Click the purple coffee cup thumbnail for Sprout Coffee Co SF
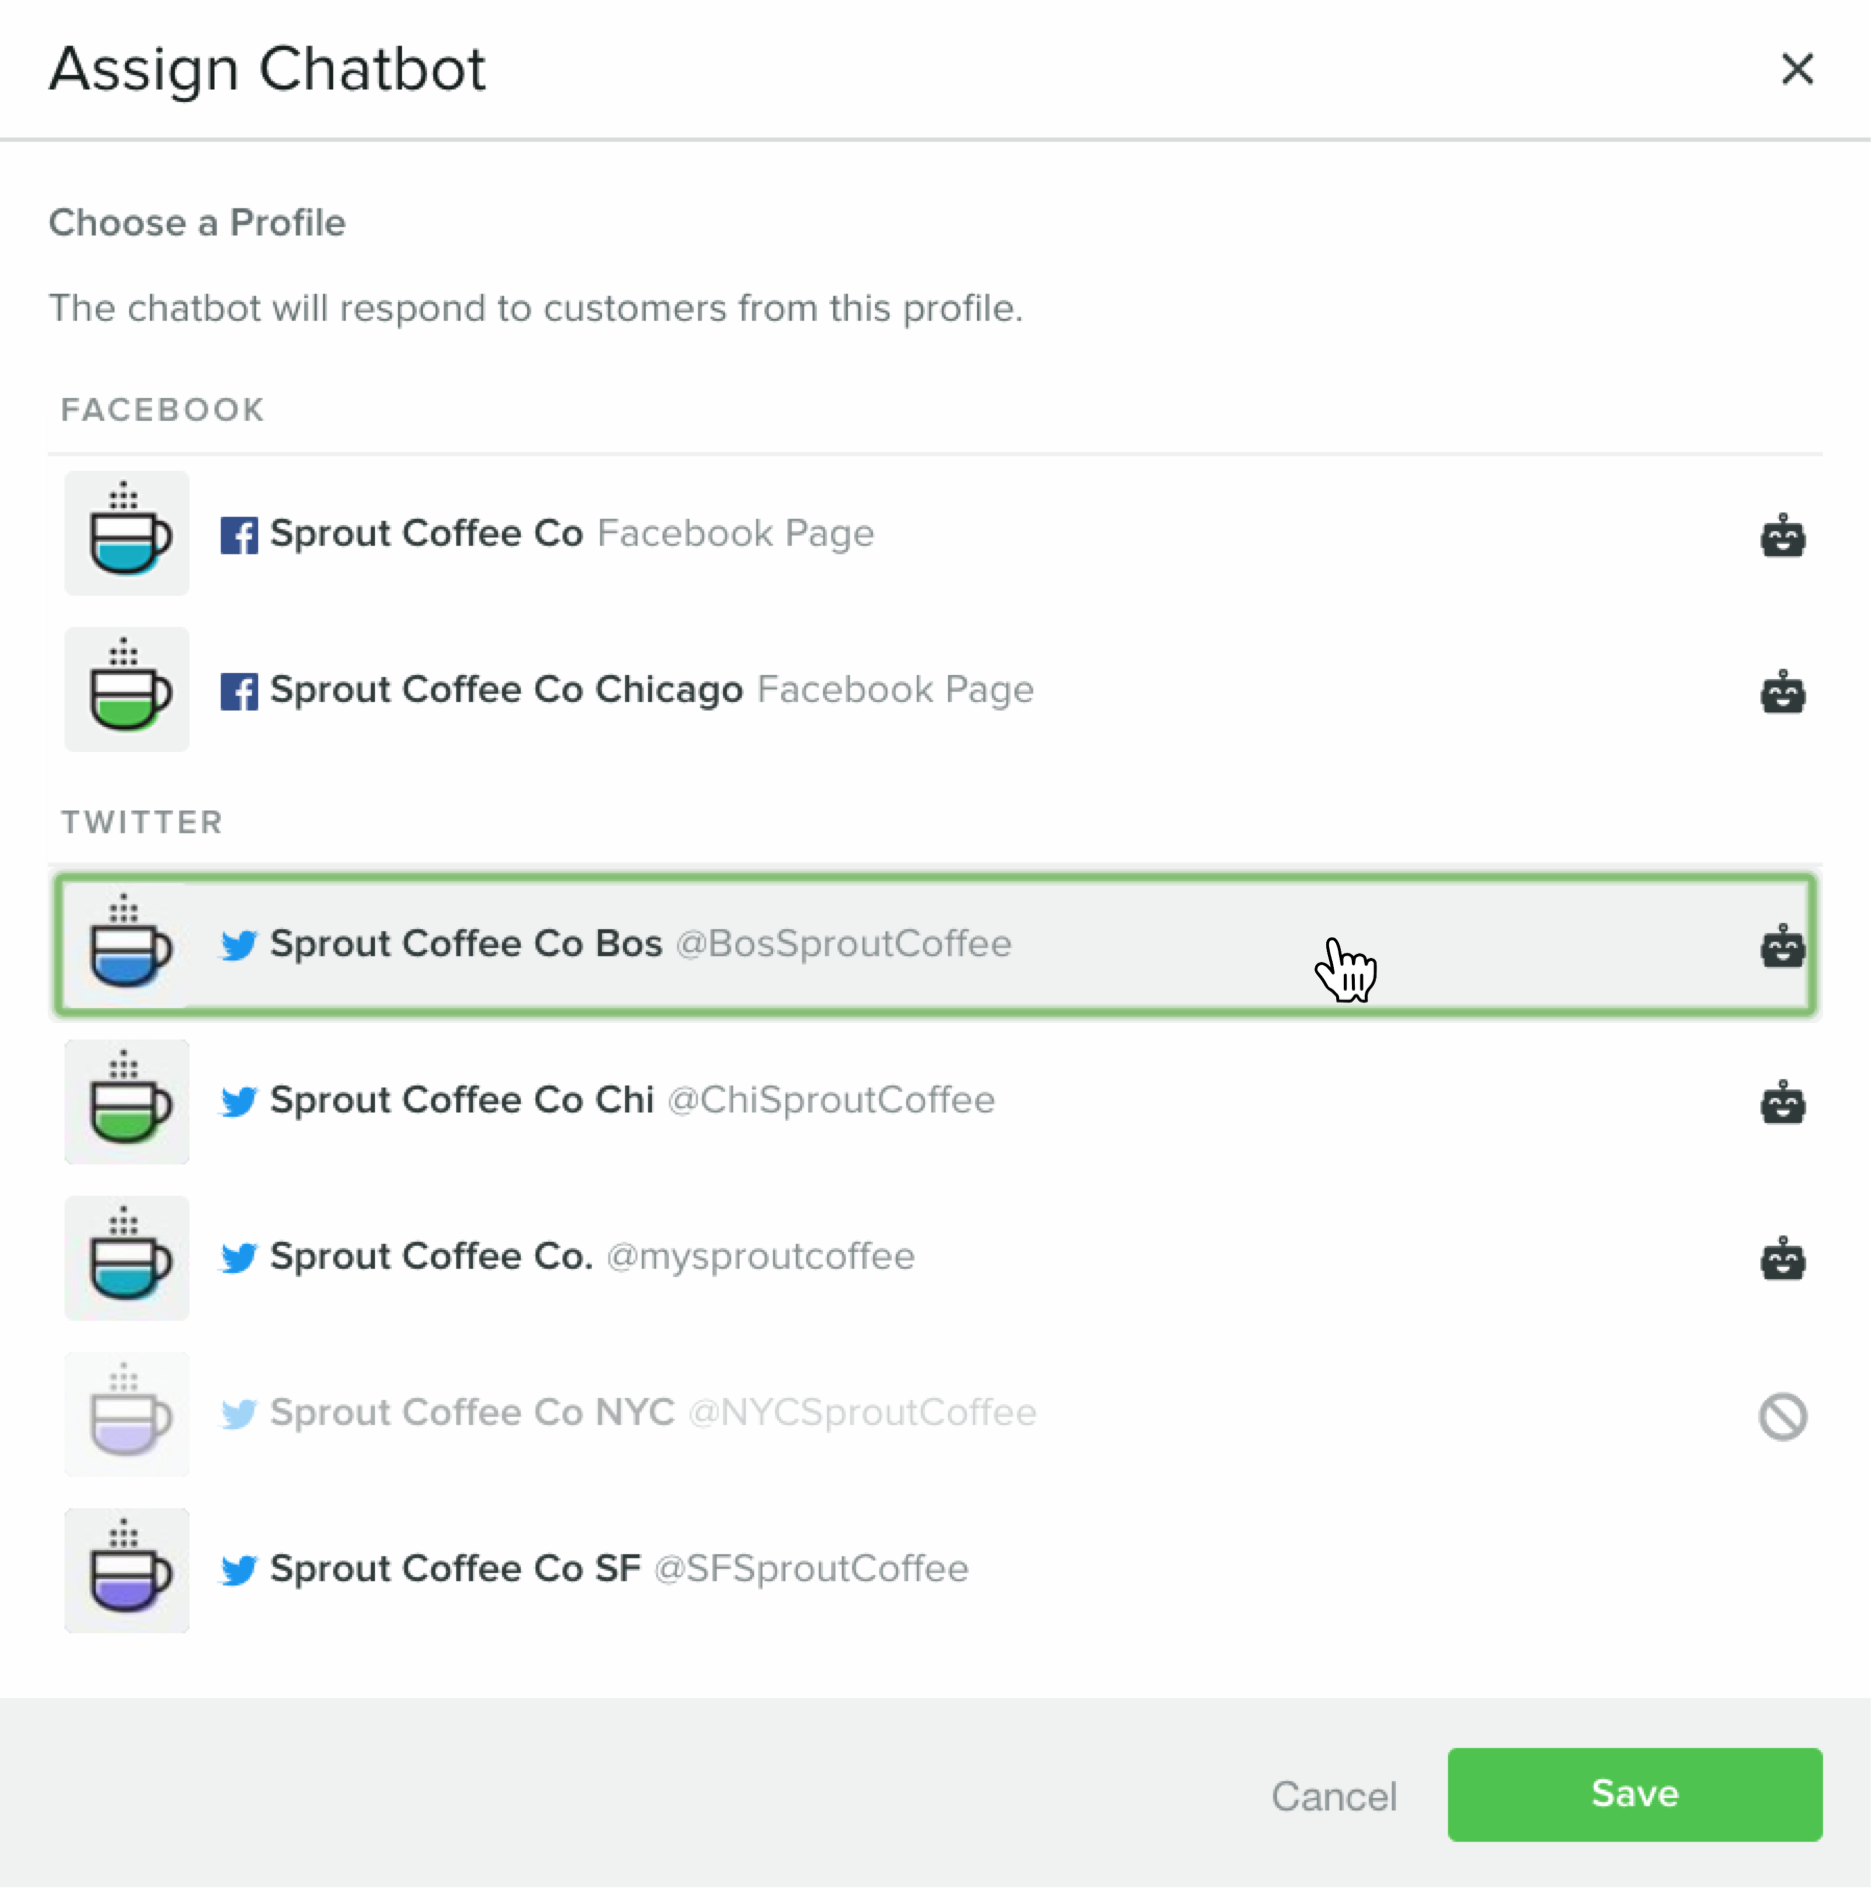 click(x=126, y=1570)
